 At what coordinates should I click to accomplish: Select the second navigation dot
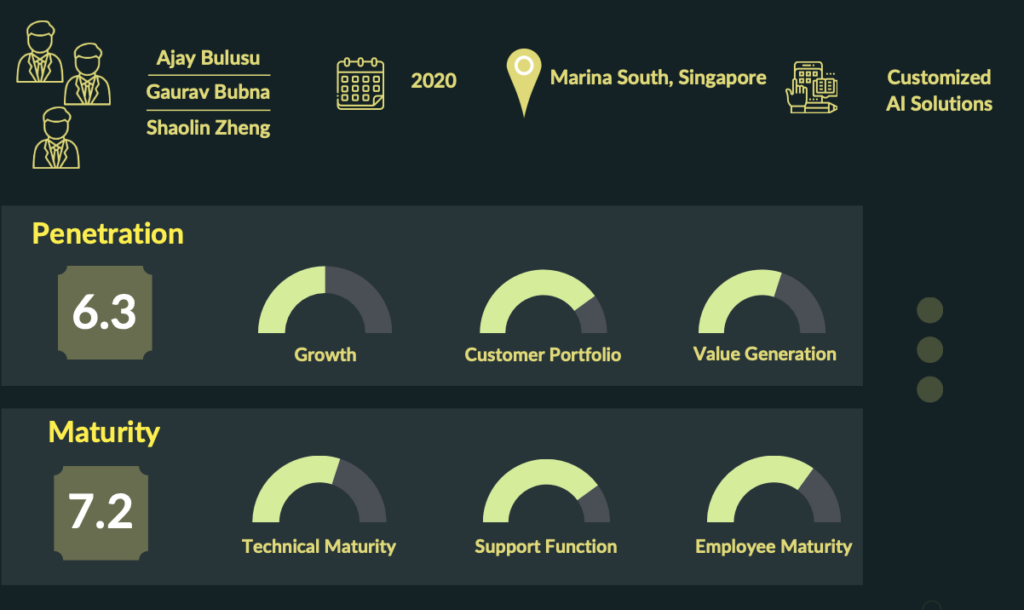pyautogui.click(x=930, y=350)
